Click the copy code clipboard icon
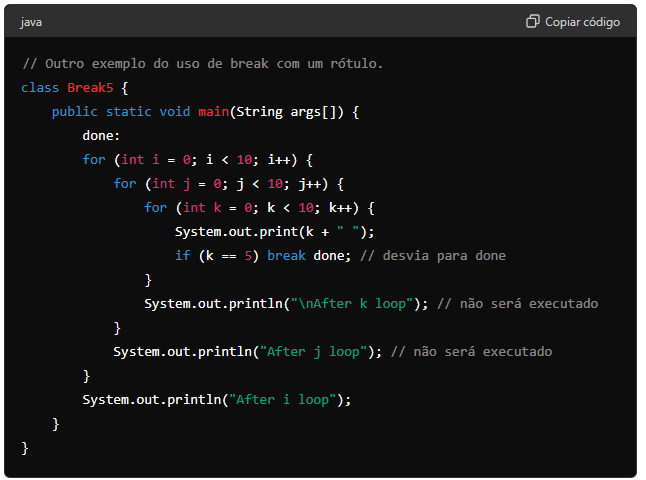The width and height of the screenshot is (646, 480). 532,21
